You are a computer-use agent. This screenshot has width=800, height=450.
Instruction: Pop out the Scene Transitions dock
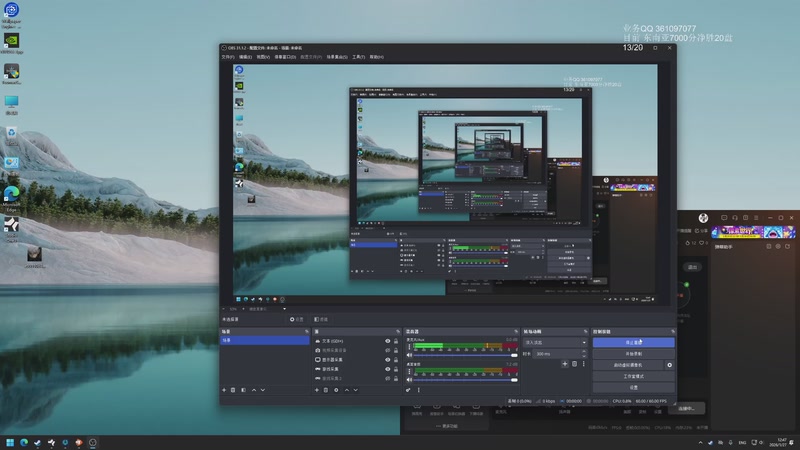click(x=586, y=332)
